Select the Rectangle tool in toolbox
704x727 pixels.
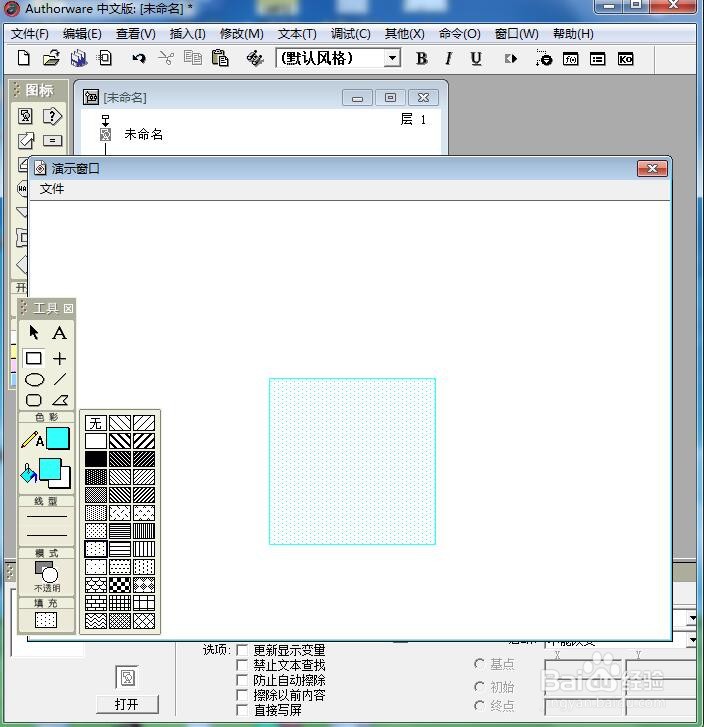pyautogui.click(x=34, y=358)
